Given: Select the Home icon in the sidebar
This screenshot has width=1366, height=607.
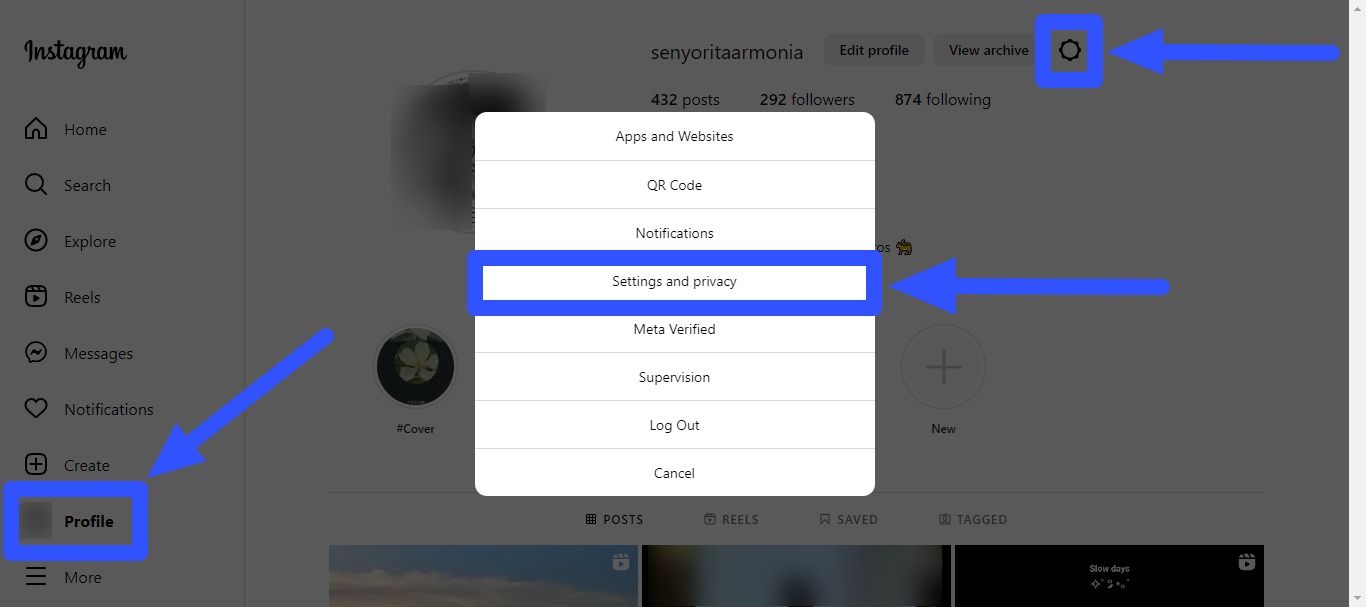Looking at the screenshot, I should (x=36, y=128).
